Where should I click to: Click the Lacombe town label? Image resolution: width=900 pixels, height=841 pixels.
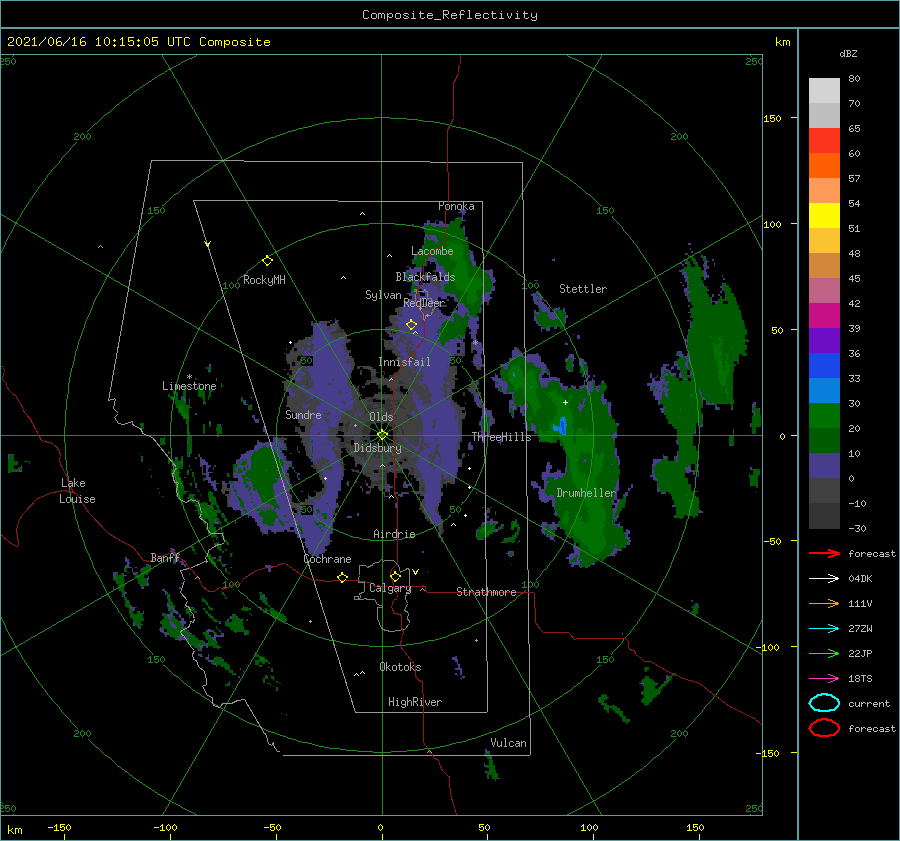coord(432,251)
